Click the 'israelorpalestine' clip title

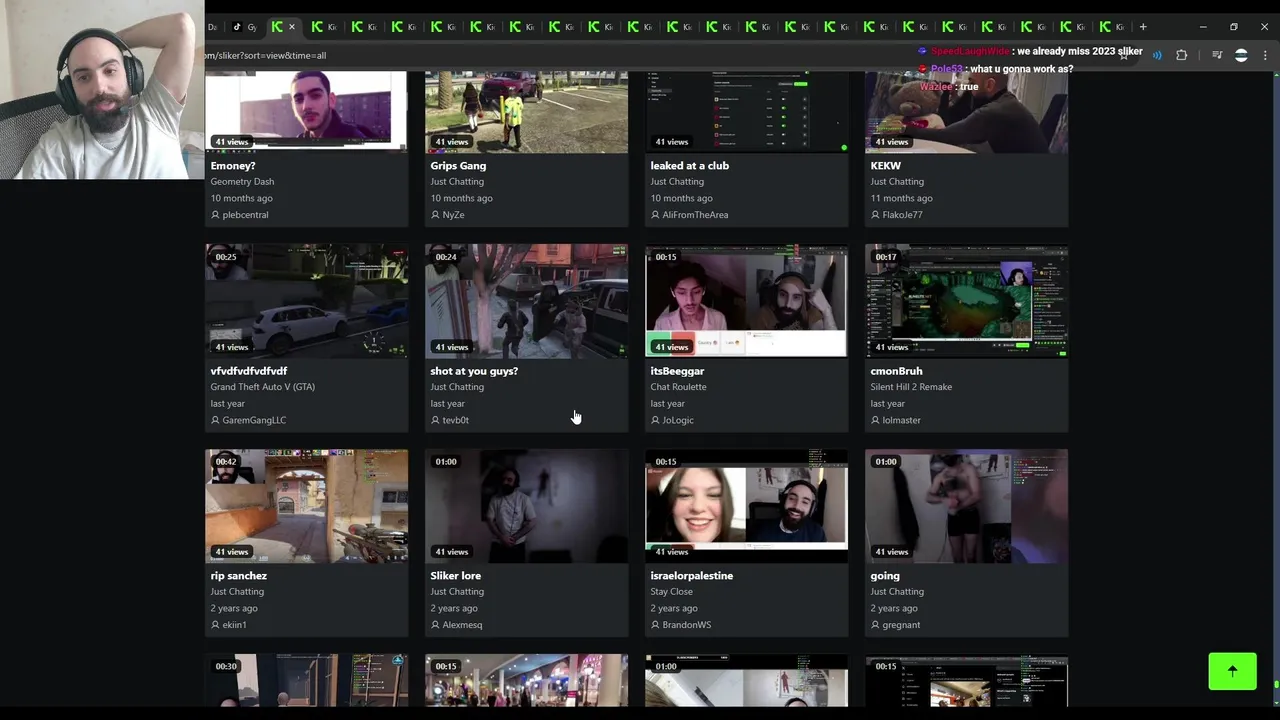(691, 576)
